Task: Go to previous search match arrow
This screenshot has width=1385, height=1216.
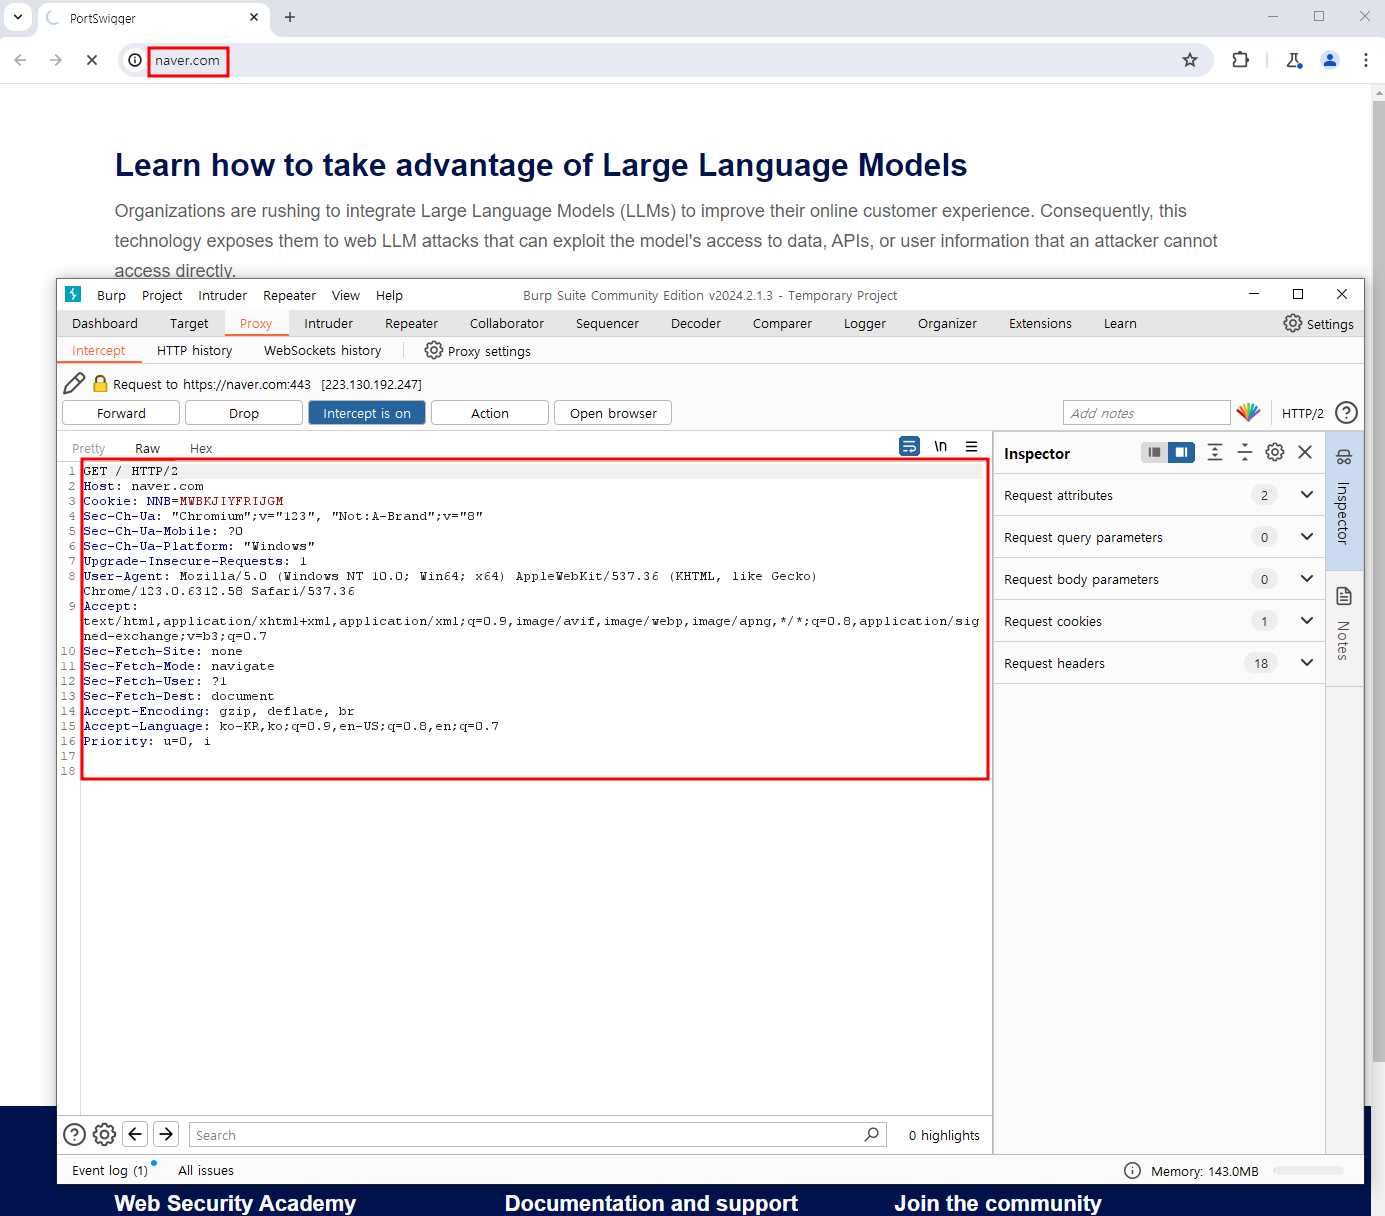Action: pyautogui.click(x=135, y=1134)
